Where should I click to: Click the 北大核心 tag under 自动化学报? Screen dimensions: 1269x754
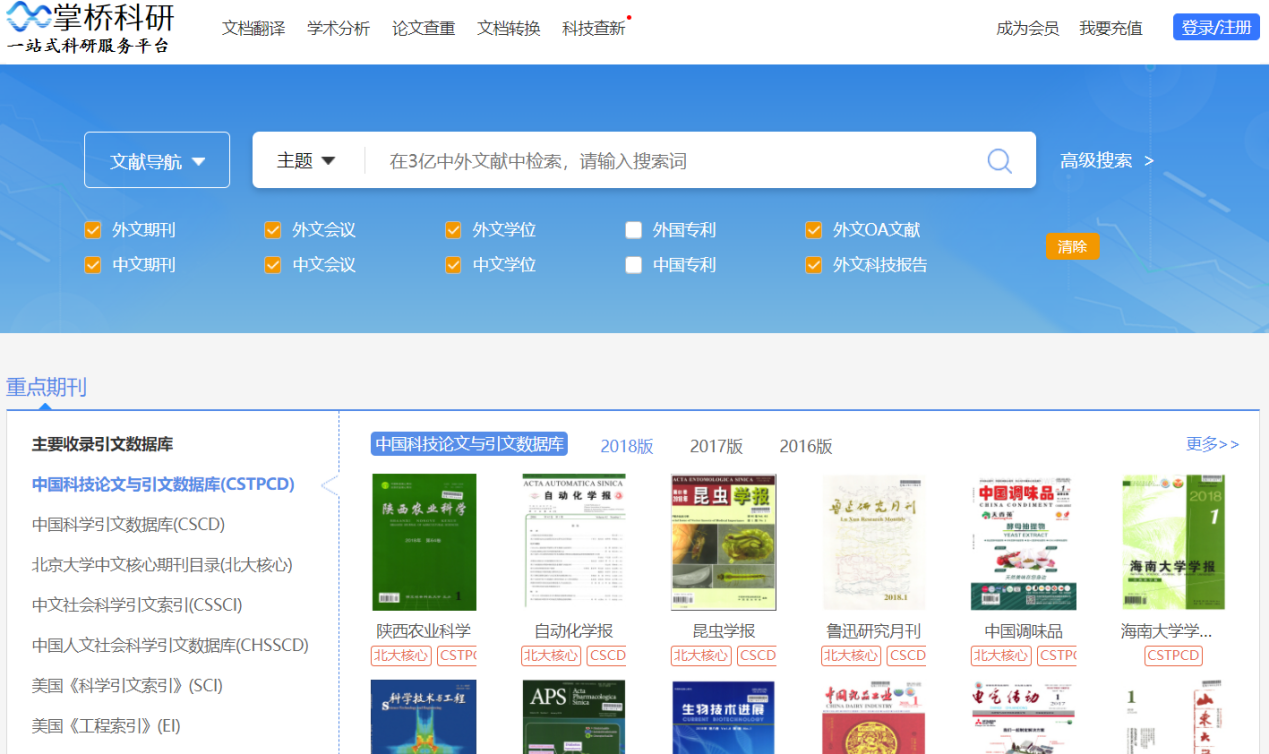pyautogui.click(x=551, y=656)
